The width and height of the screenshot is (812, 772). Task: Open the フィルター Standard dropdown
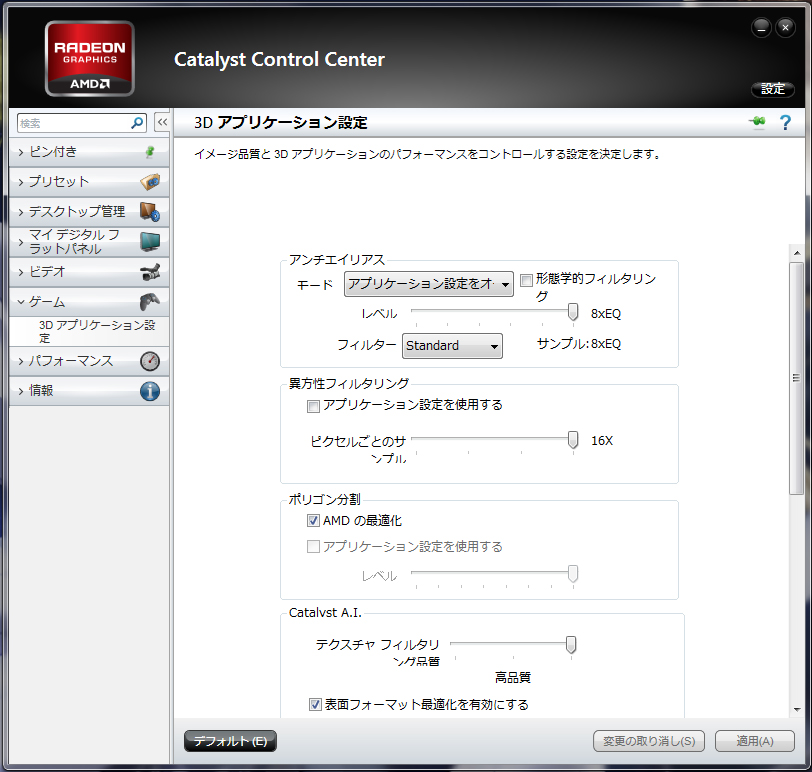point(452,346)
